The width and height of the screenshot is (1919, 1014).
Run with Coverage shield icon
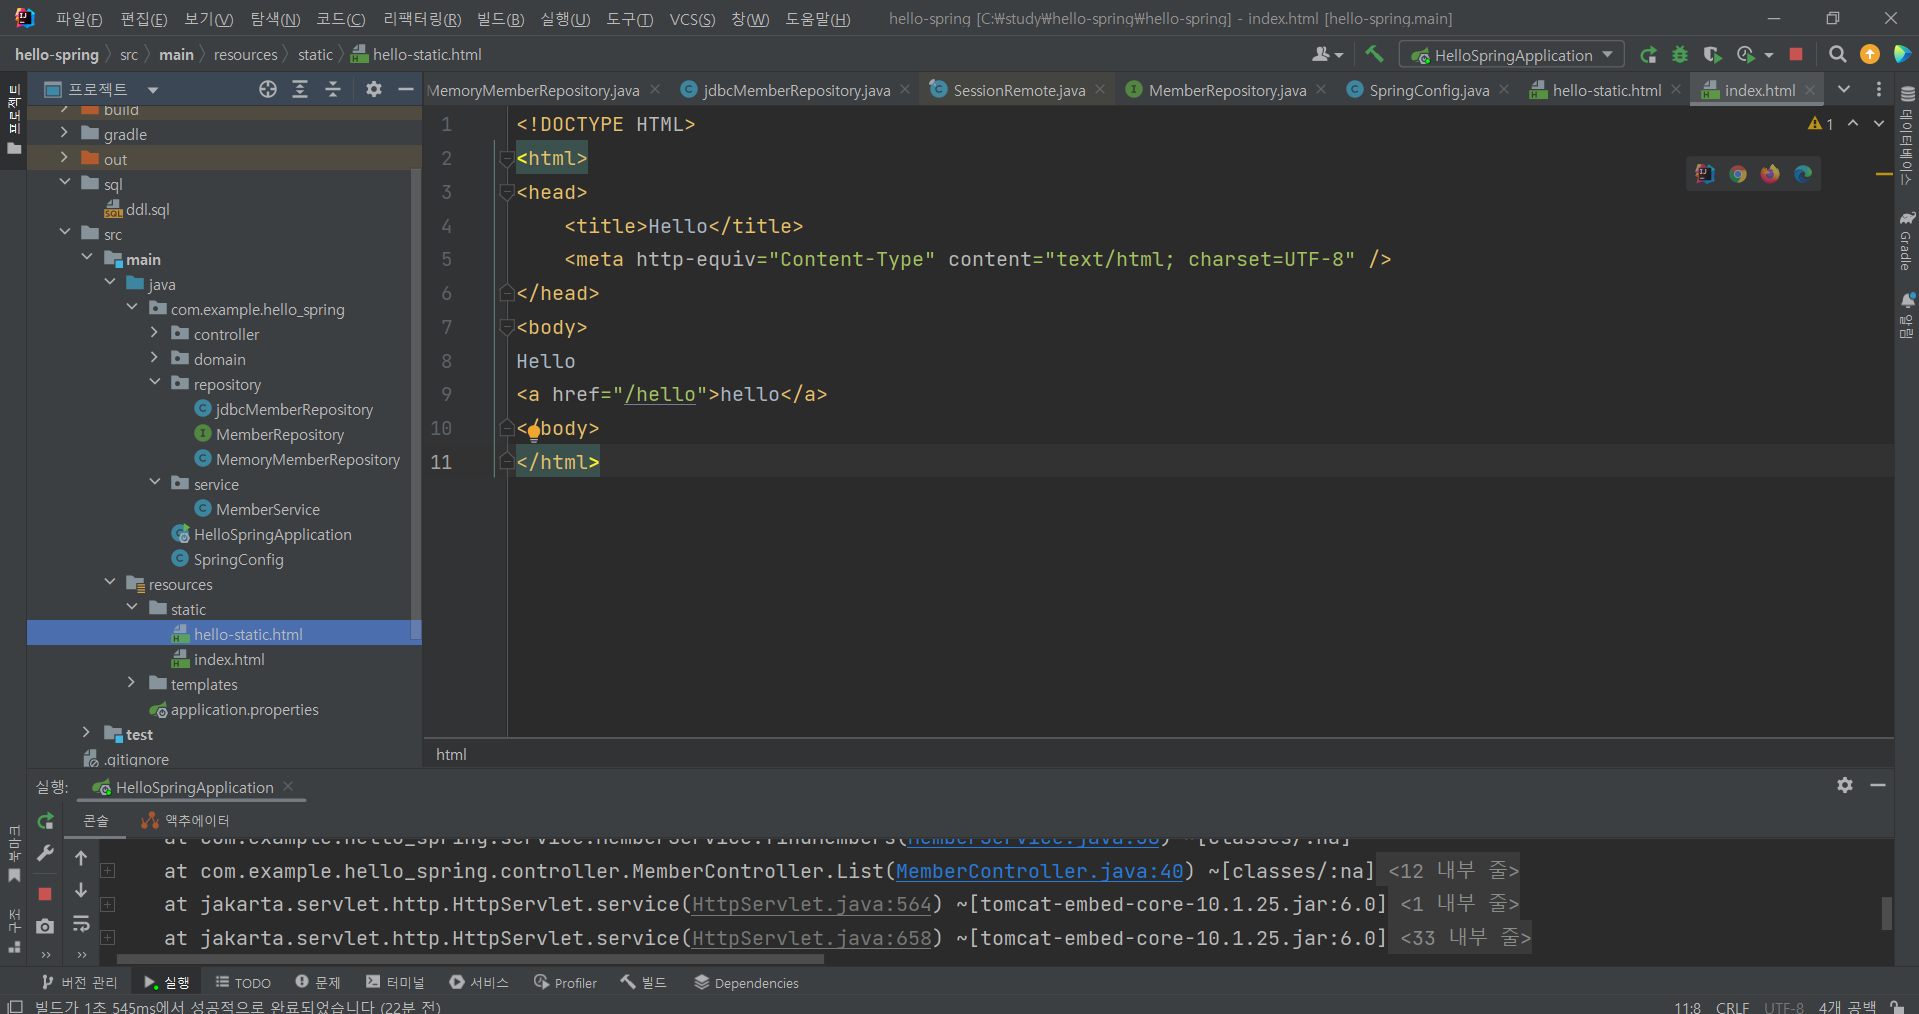[1712, 55]
